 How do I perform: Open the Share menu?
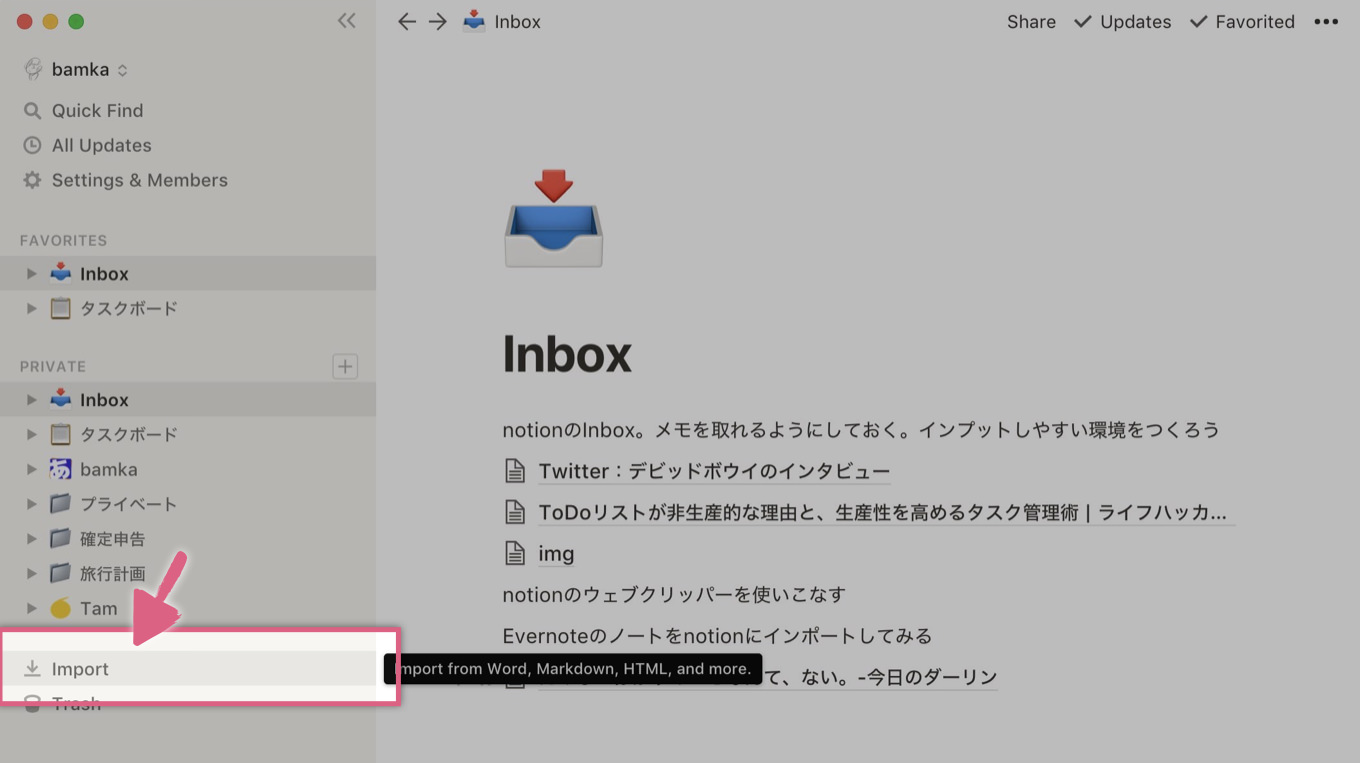click(1031, 22)
